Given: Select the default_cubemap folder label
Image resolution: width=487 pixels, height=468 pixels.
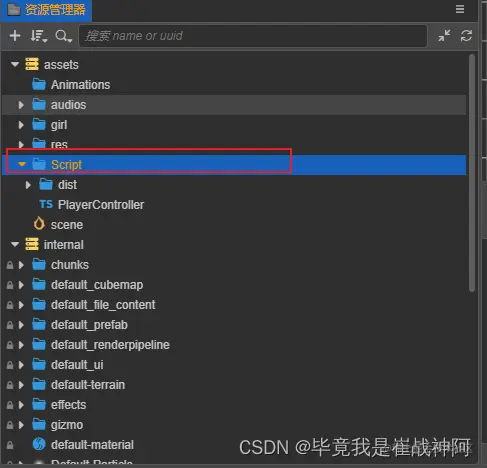Looking at the screenshot, I should click(97, 285).
